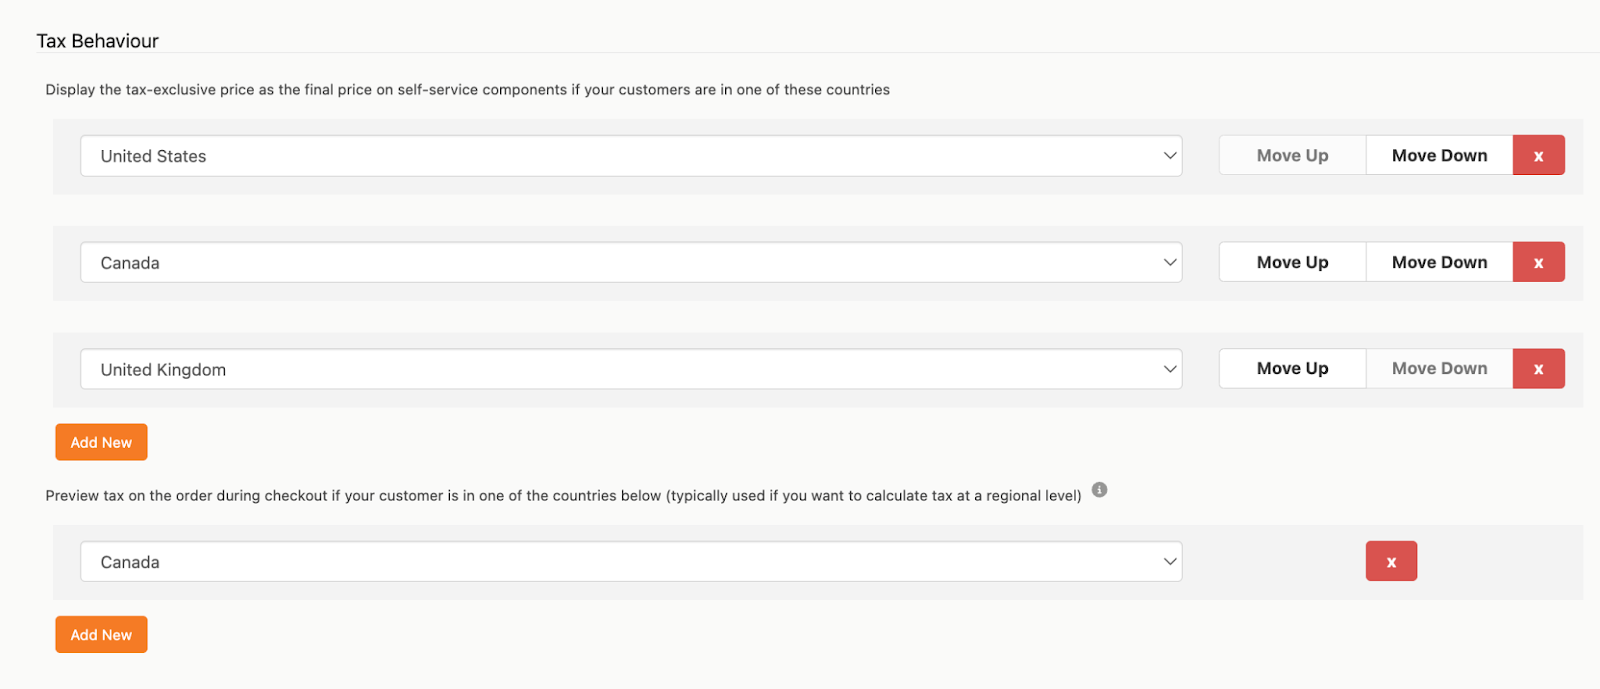Expand the United States dropdown chevron
Screen dimensions: 1600x689
(1170, 156)
